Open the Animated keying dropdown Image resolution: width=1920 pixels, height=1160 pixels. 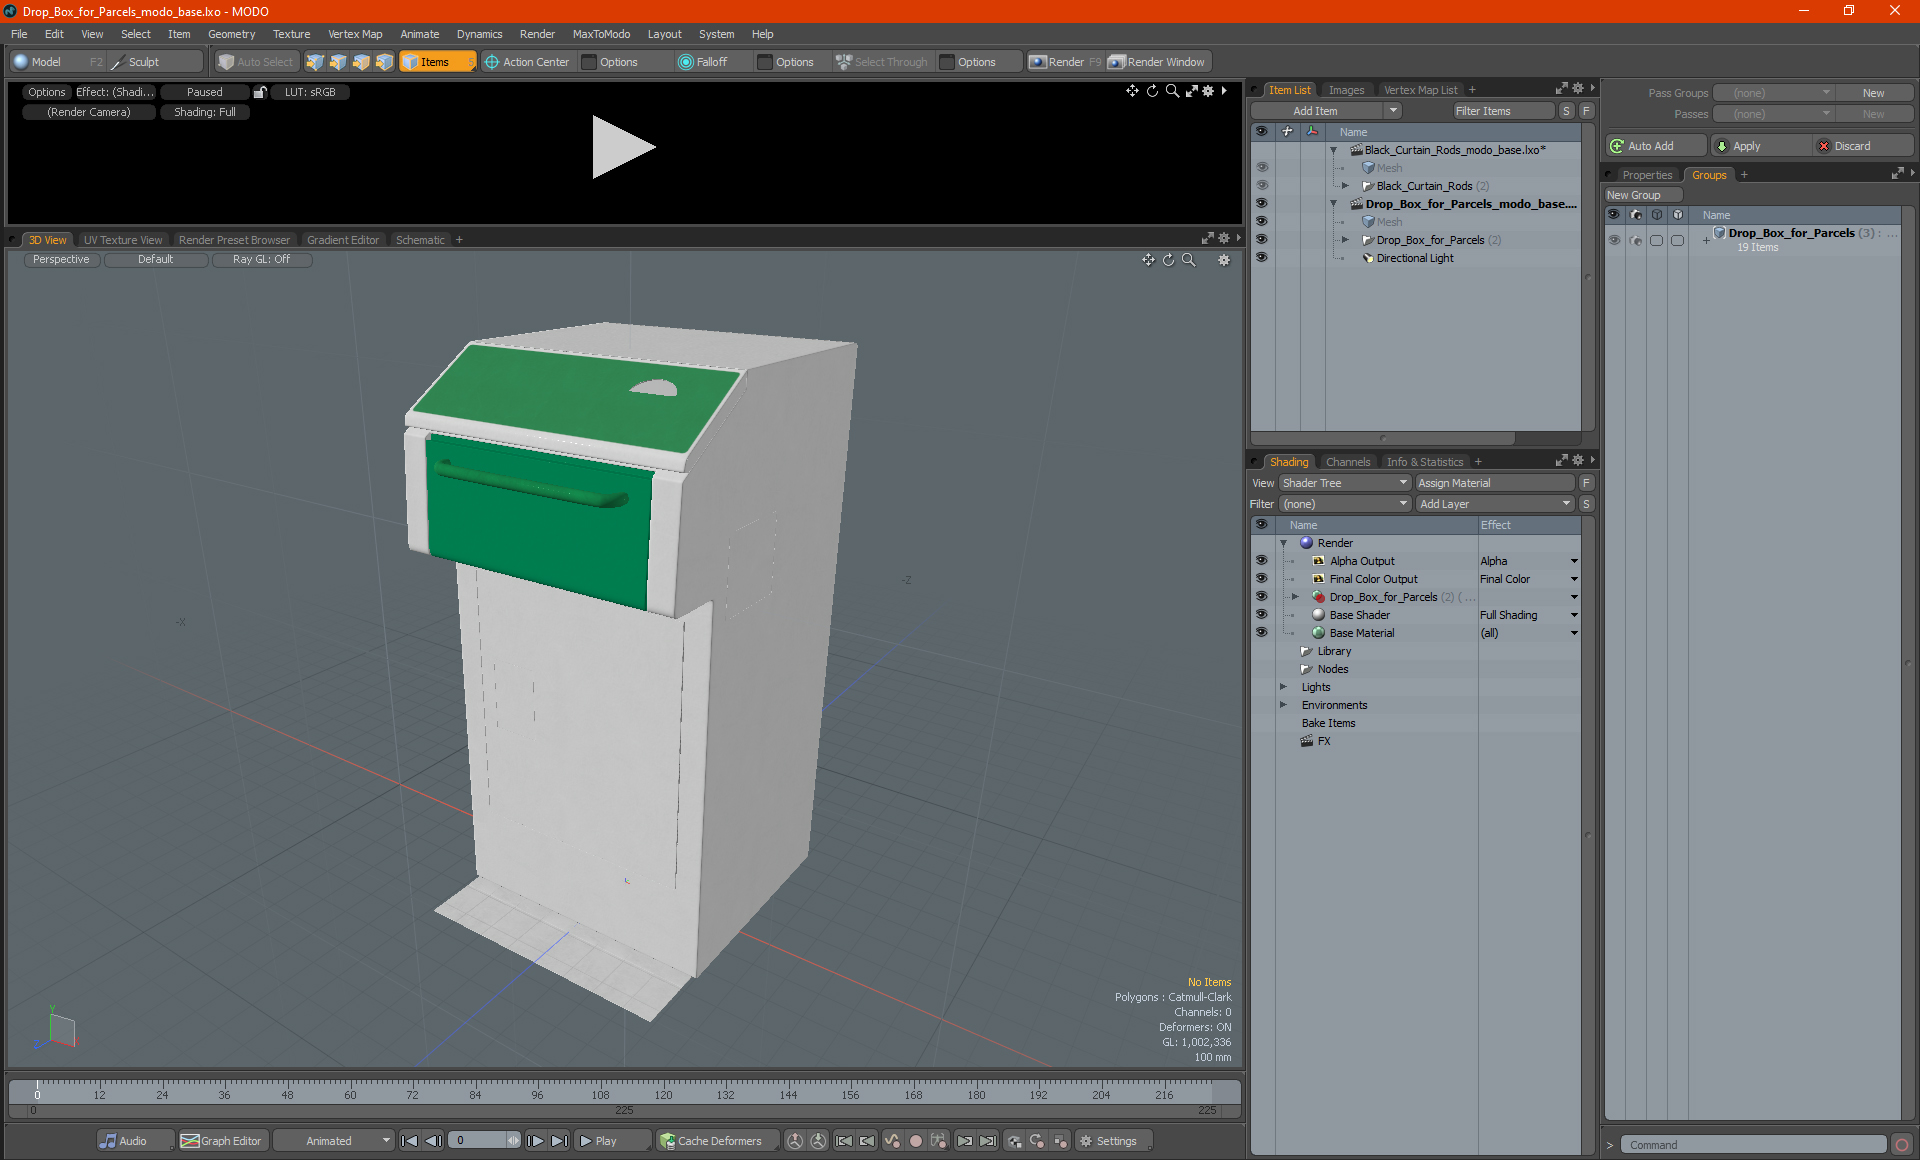click(333, 1141)
